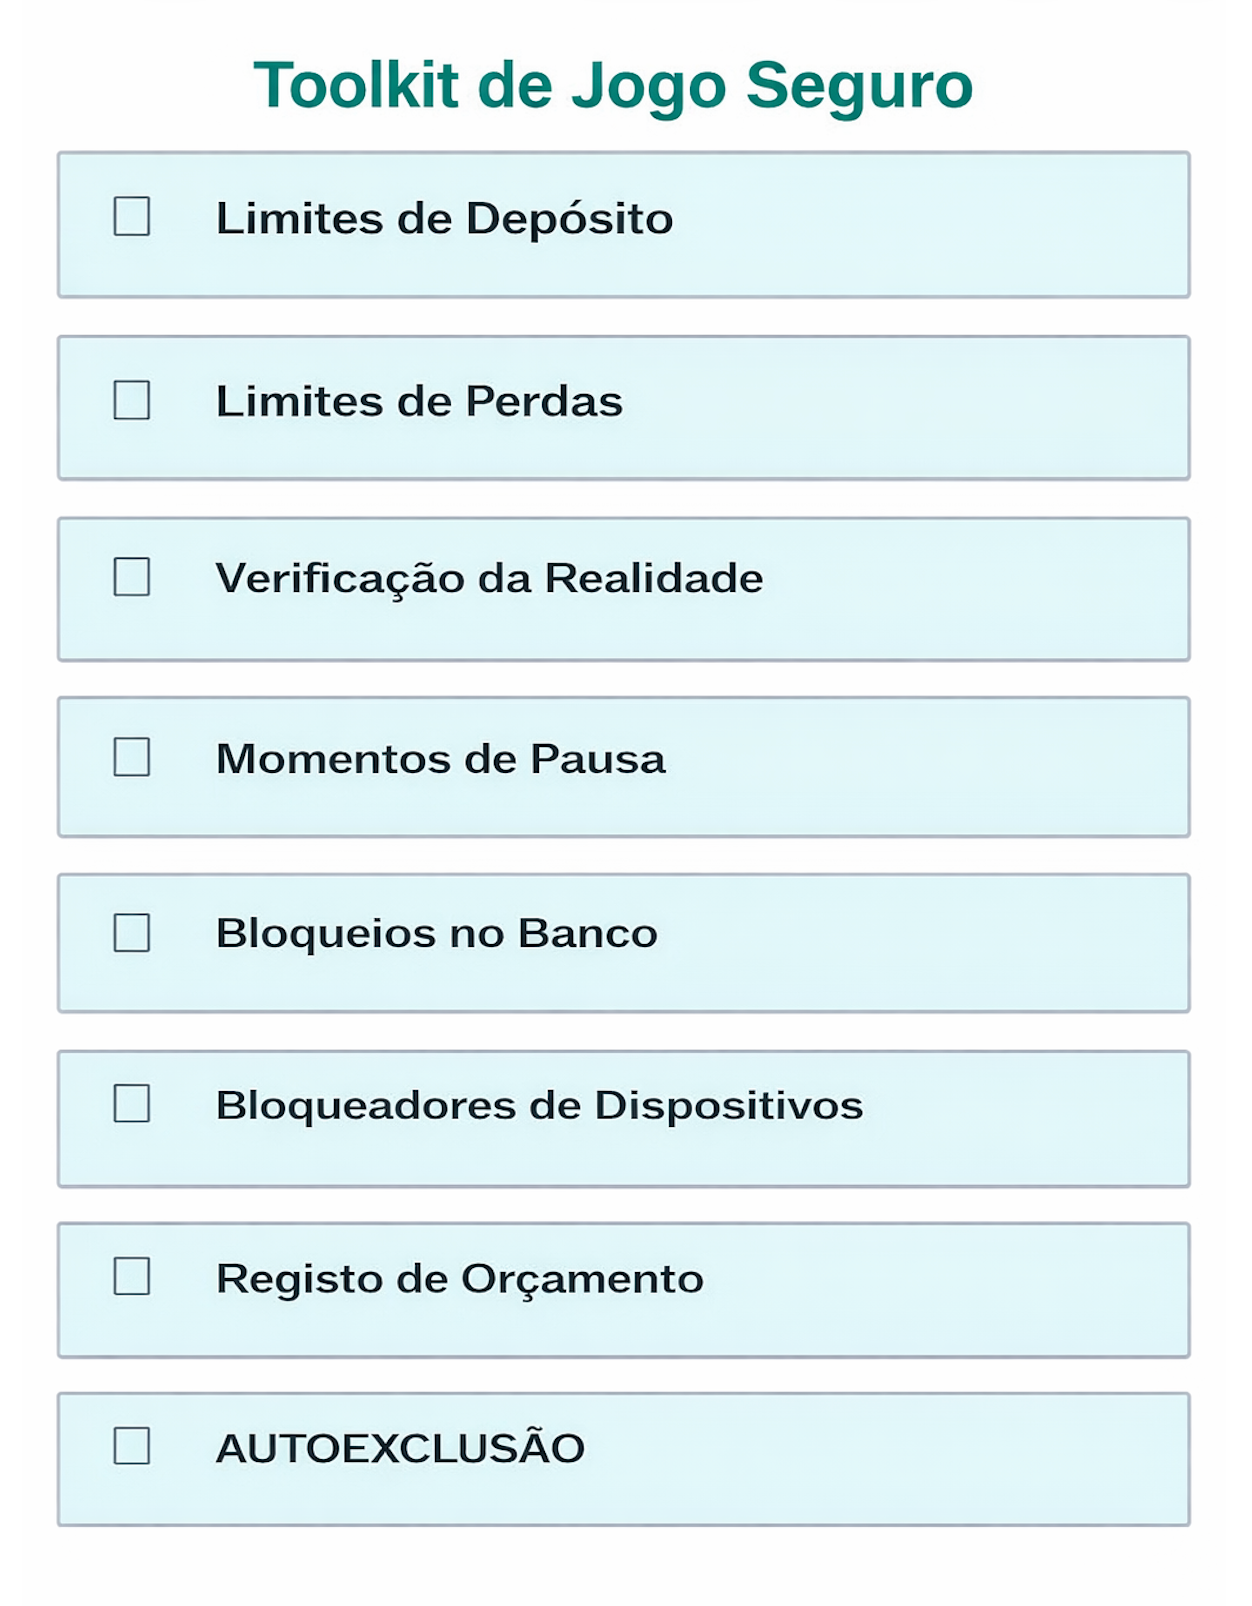Click the Momentos de Pausa label text
Viewport: 1252px width, 1606px height.
(x=440, y=759)
